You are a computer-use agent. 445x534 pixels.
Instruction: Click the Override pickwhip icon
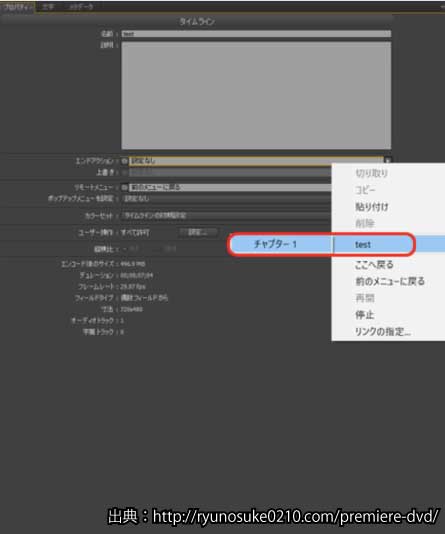coord(125,173)
